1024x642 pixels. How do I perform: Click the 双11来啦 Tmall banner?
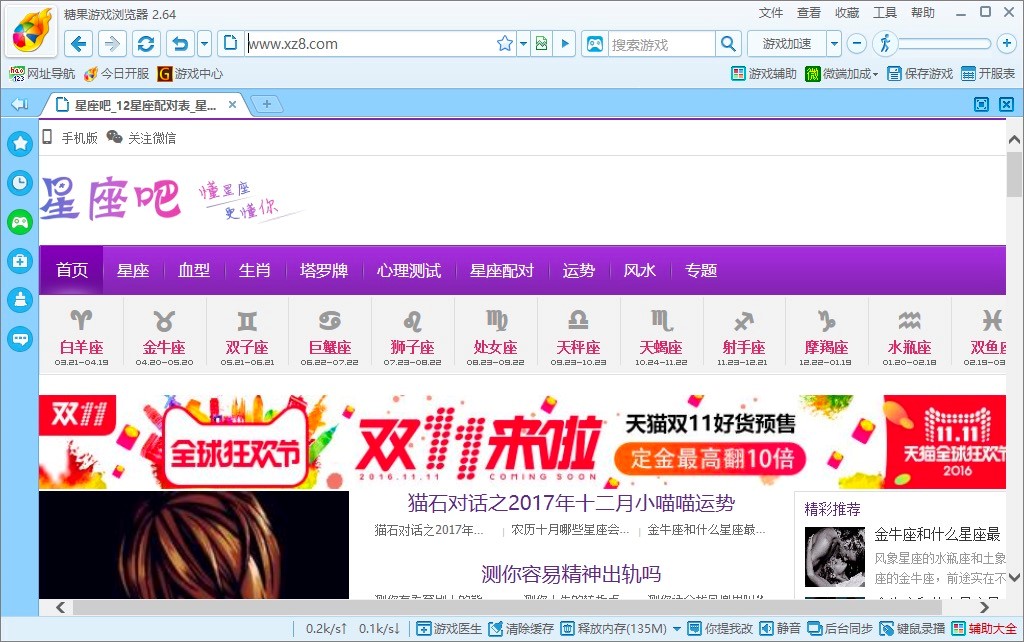[522, 441]
